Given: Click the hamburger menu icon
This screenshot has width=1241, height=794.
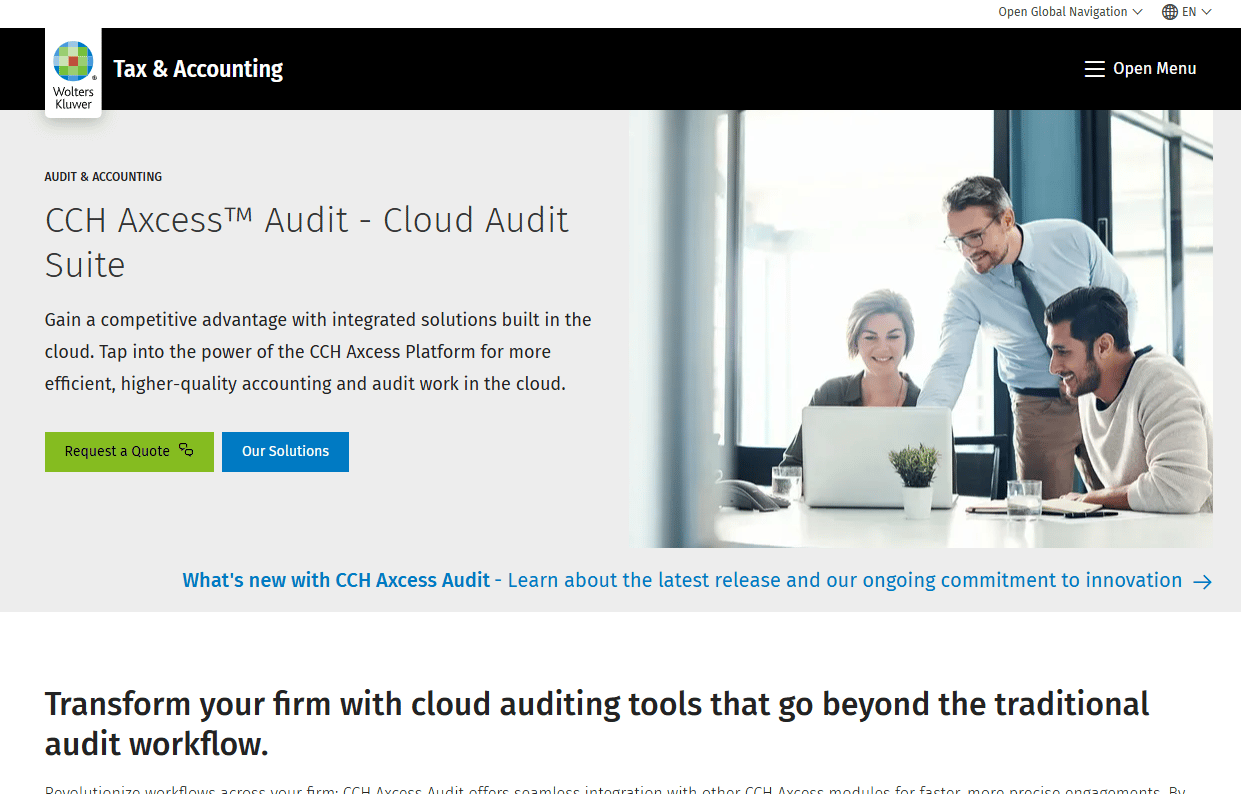Looking at the screenshot, I should pos(1095,69).
